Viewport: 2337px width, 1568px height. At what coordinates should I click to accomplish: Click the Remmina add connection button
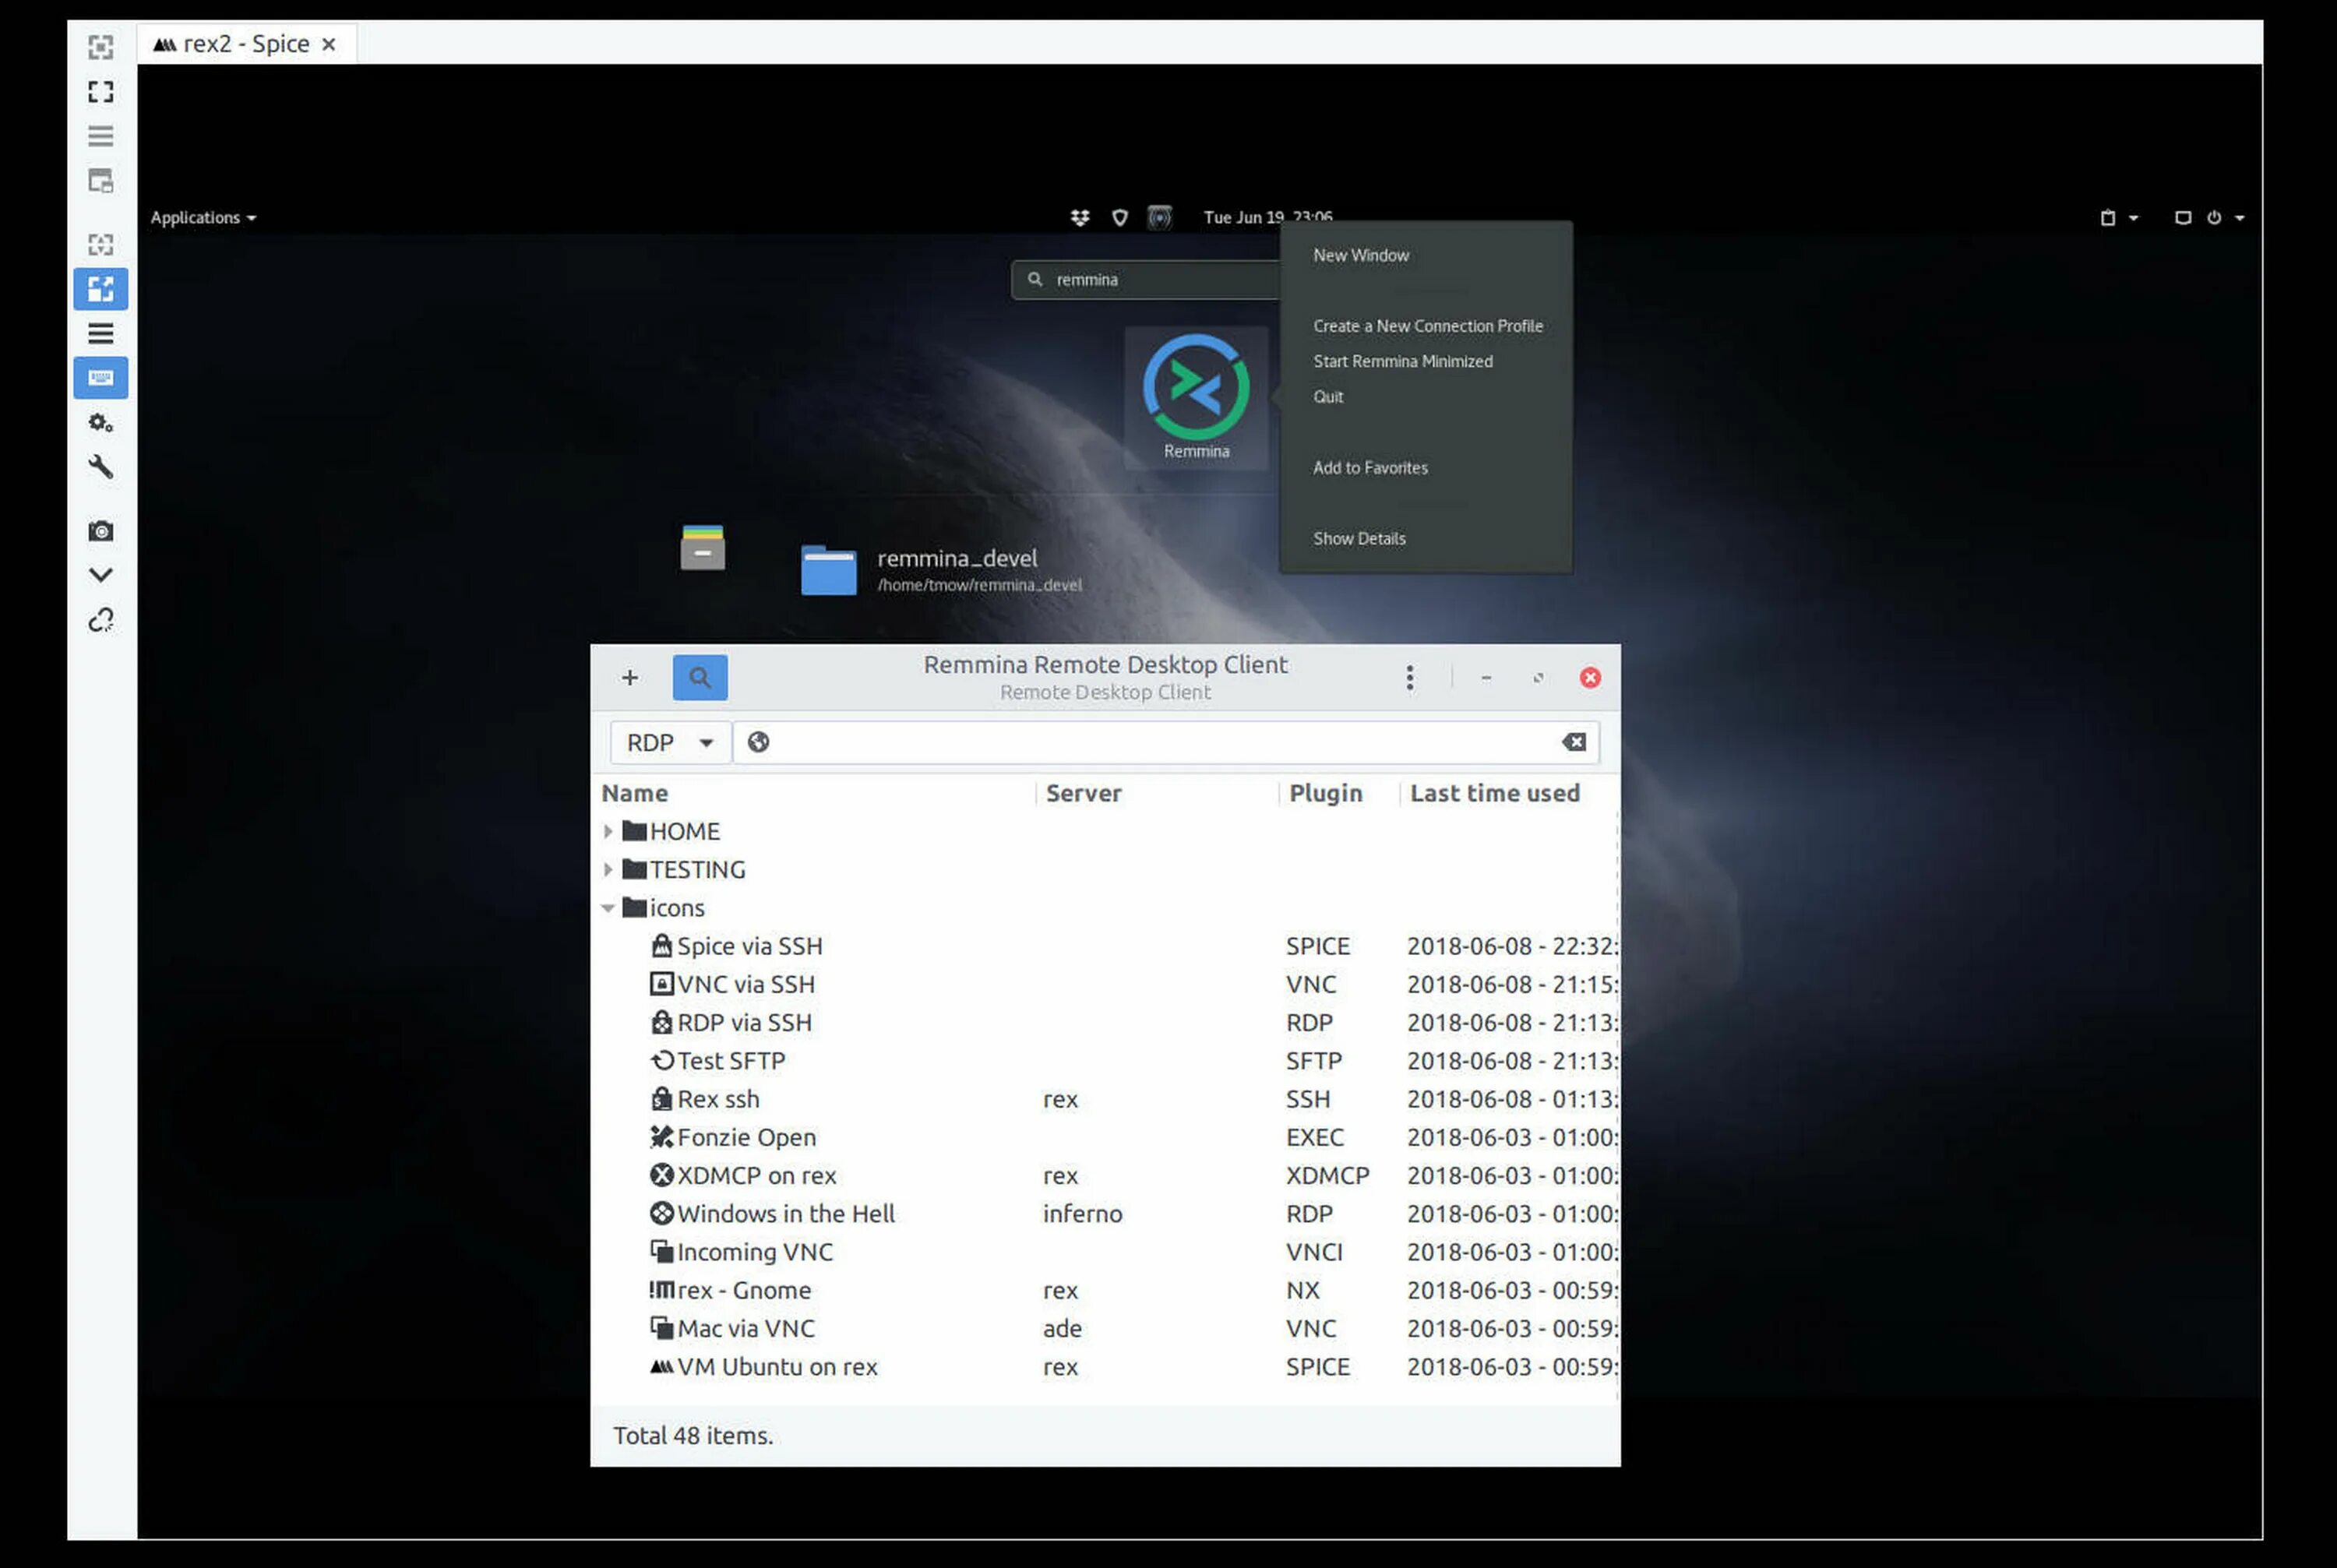pos(629,677)
